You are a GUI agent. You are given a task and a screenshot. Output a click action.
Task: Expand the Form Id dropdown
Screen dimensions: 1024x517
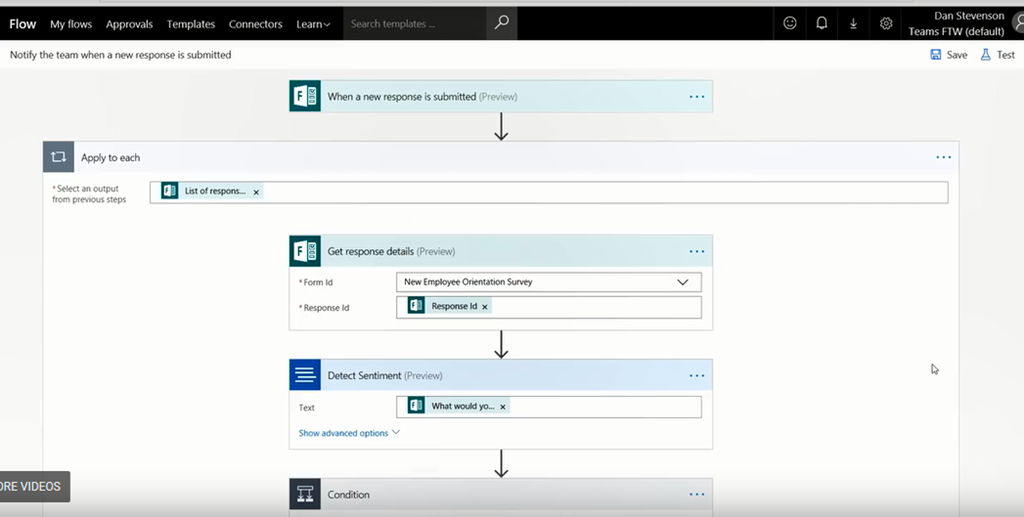pos(683,282)
